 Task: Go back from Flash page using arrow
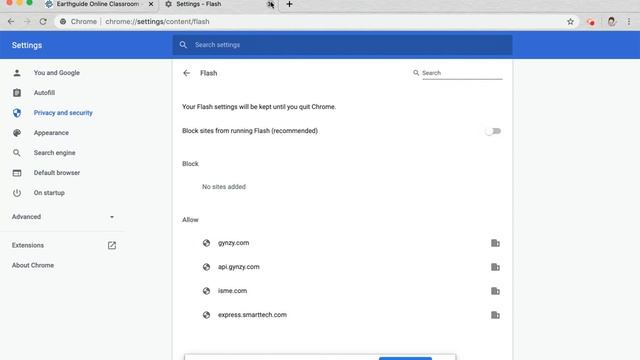(x=187, y=73)
